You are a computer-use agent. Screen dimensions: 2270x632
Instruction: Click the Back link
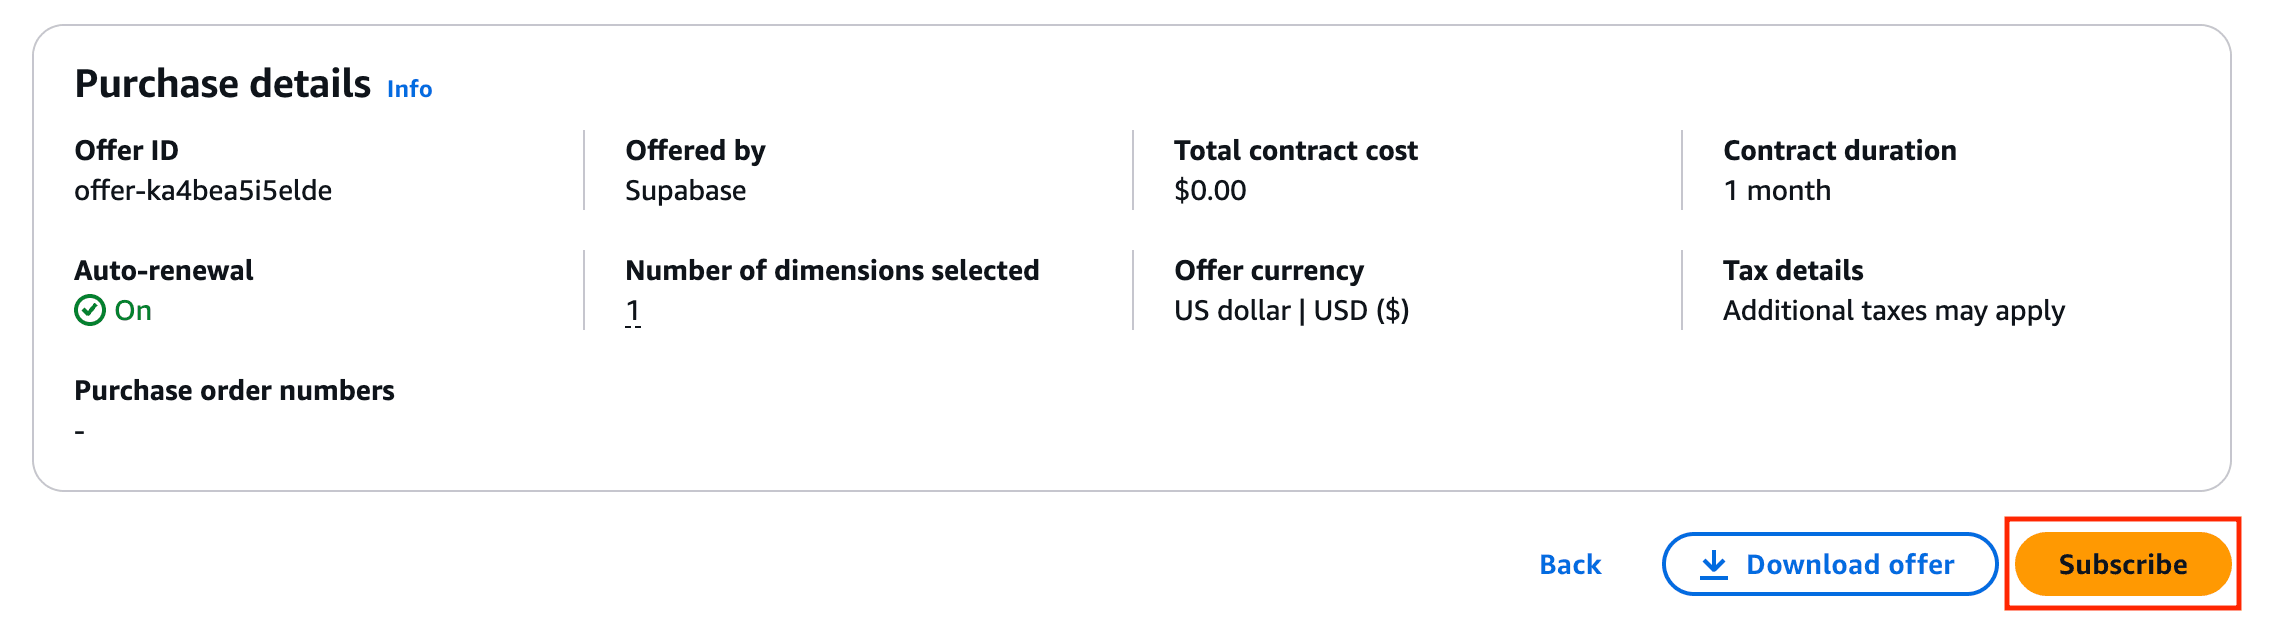pos(1570,564)
